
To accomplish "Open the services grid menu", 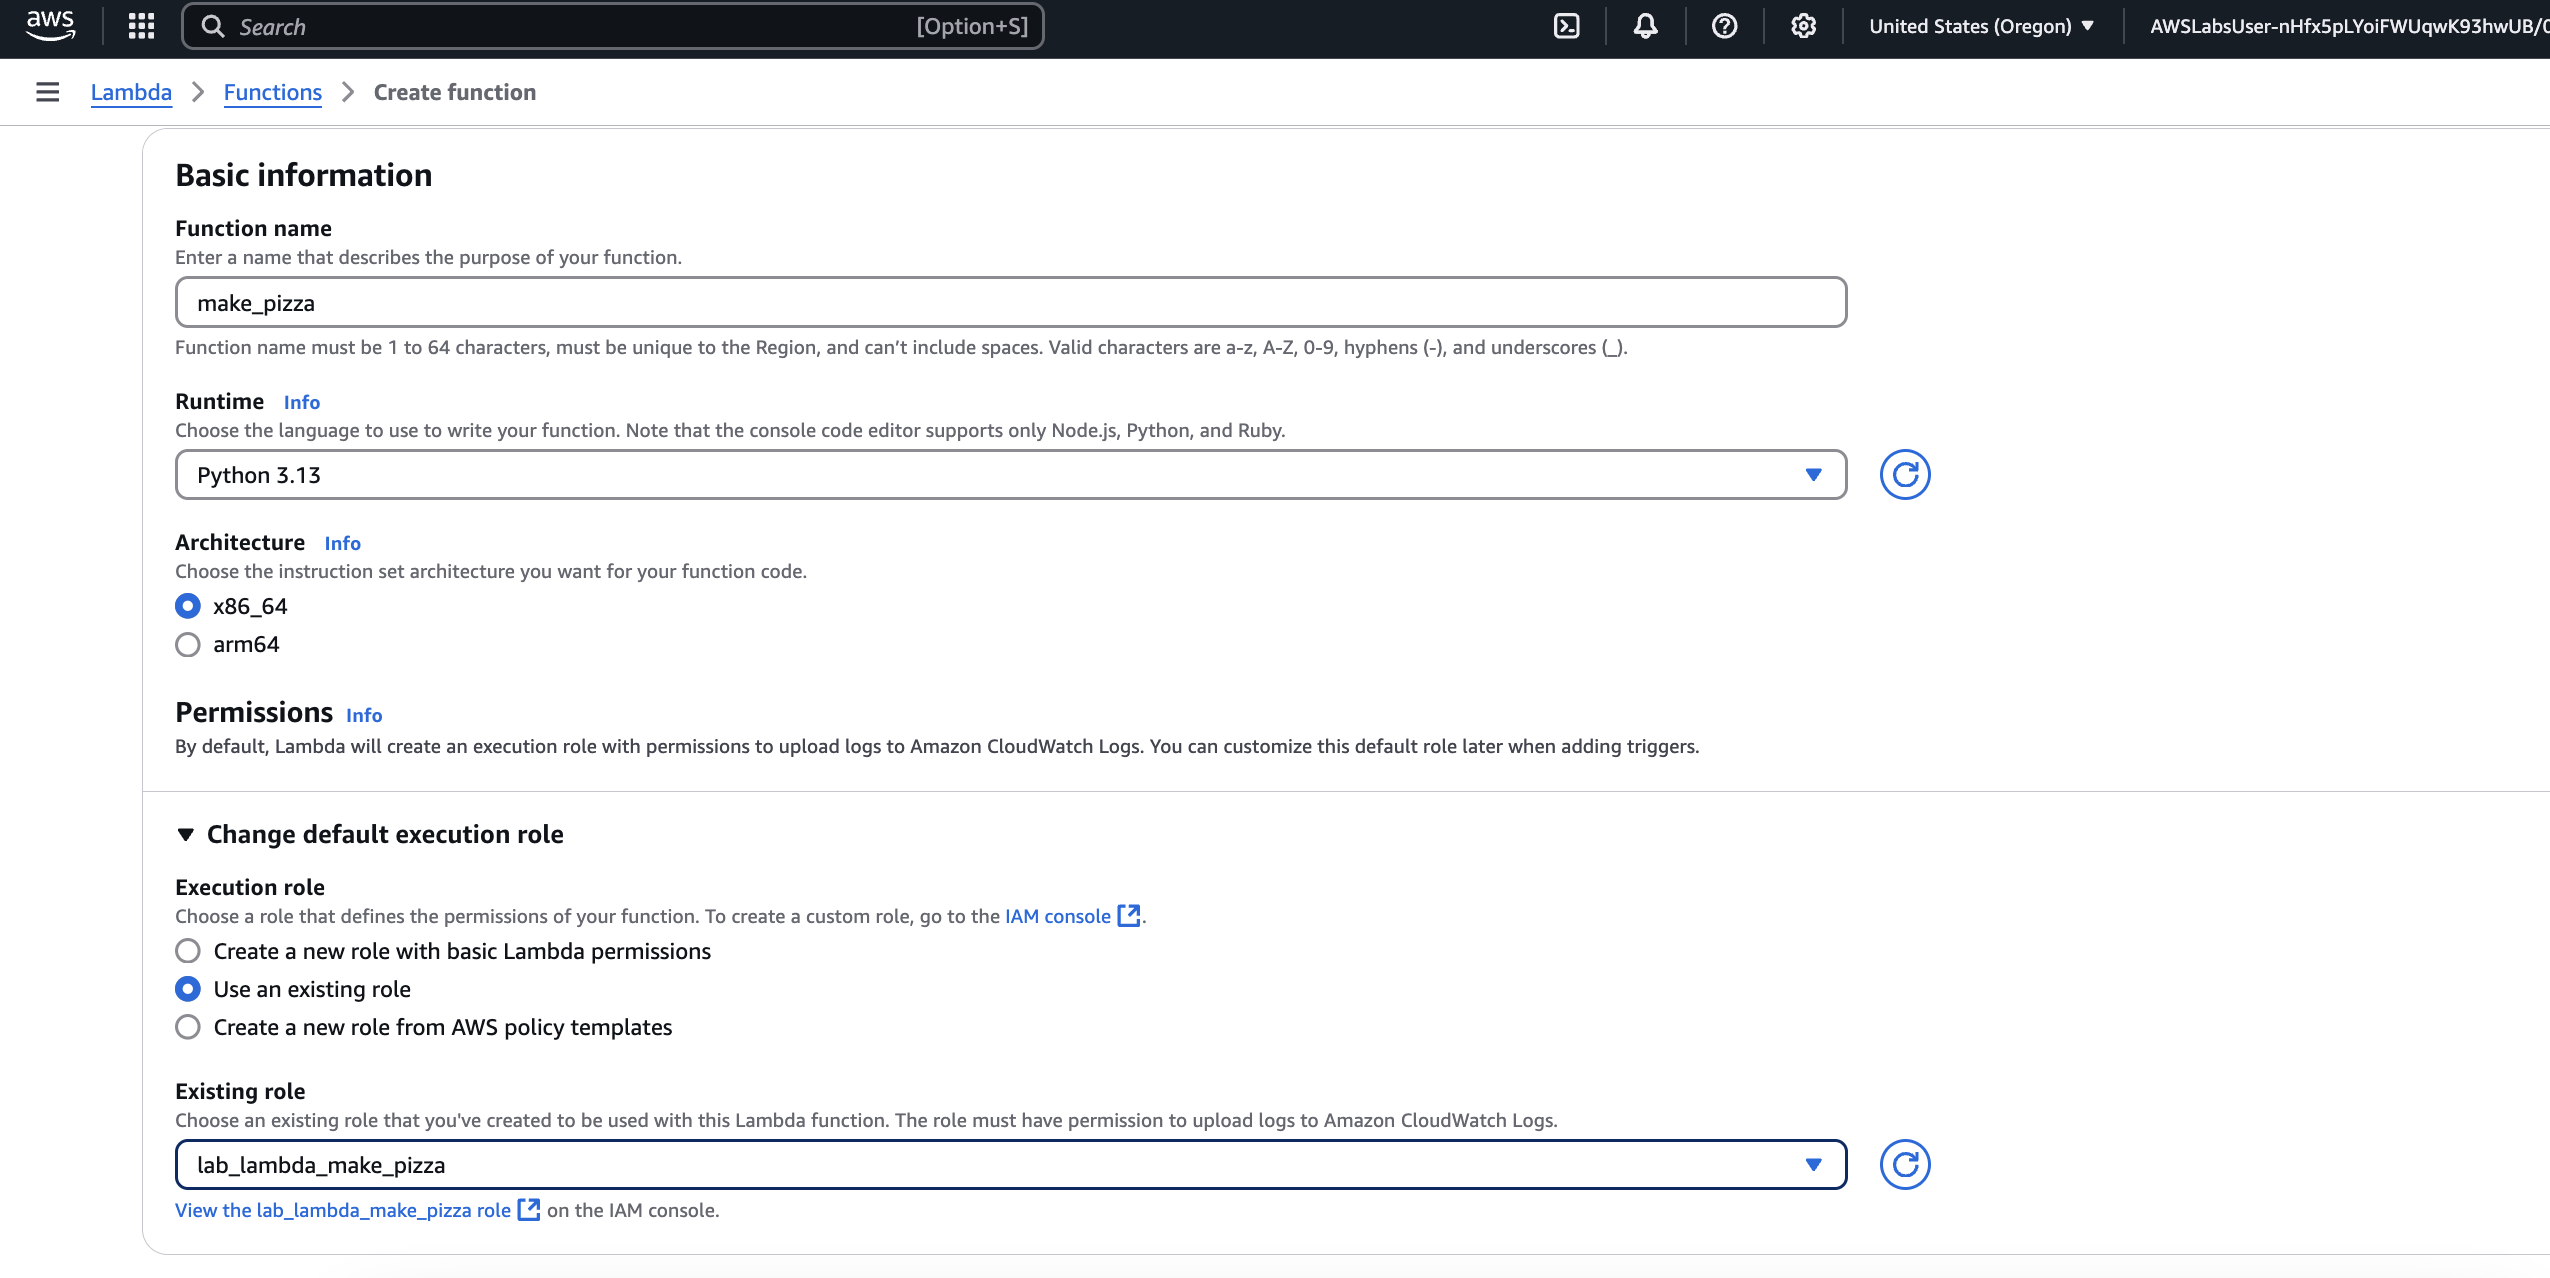I will pos(141,26).
